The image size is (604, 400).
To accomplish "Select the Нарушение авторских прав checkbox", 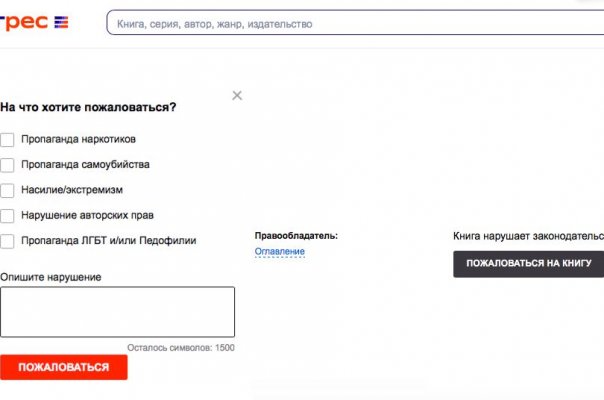I will [7, 216].
